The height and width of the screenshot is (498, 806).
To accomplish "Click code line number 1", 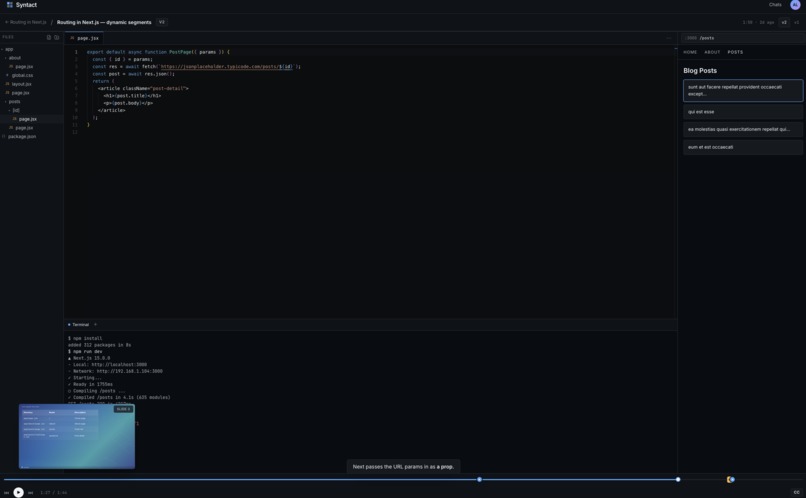I will point(76,52).
